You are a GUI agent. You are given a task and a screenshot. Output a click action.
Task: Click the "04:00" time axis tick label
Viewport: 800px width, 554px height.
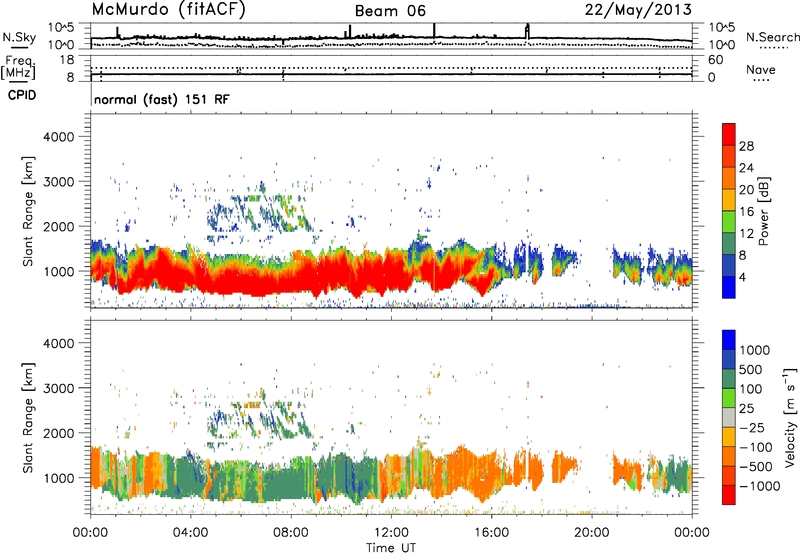pyautogui.click(x=190, y=533)
